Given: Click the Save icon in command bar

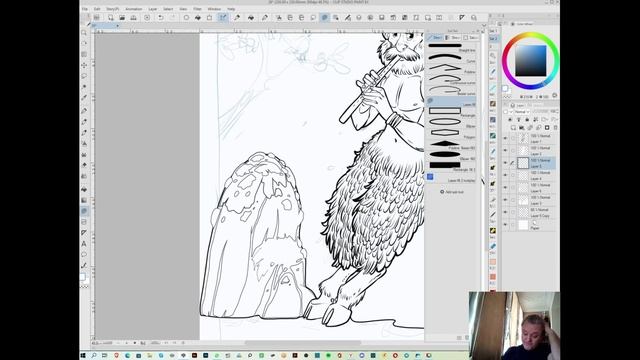Looking at the screenshot, I should coord(133,18).
